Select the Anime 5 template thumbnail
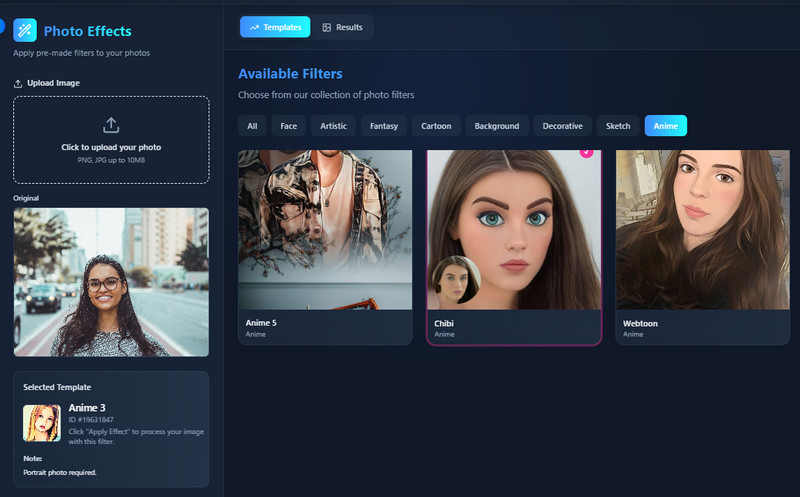Image resolution: width=800 pixels, height=497 pixels. tap(325, 230)
